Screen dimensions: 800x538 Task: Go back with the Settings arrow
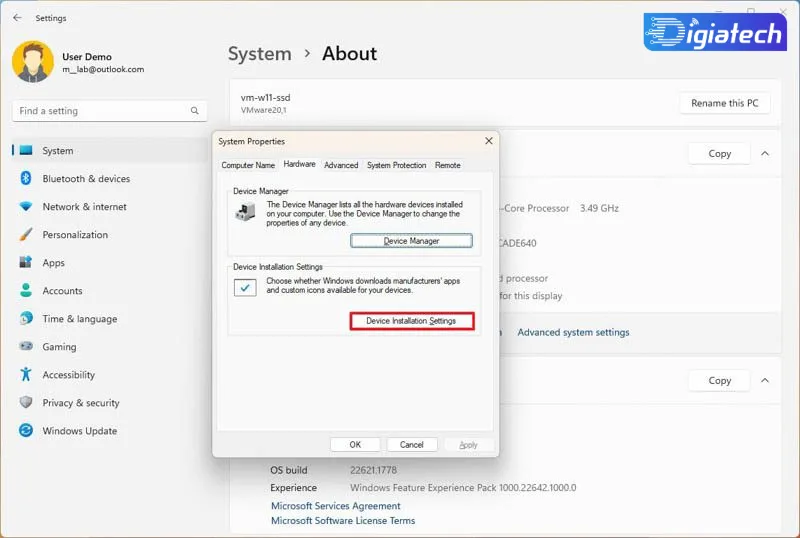17,18
